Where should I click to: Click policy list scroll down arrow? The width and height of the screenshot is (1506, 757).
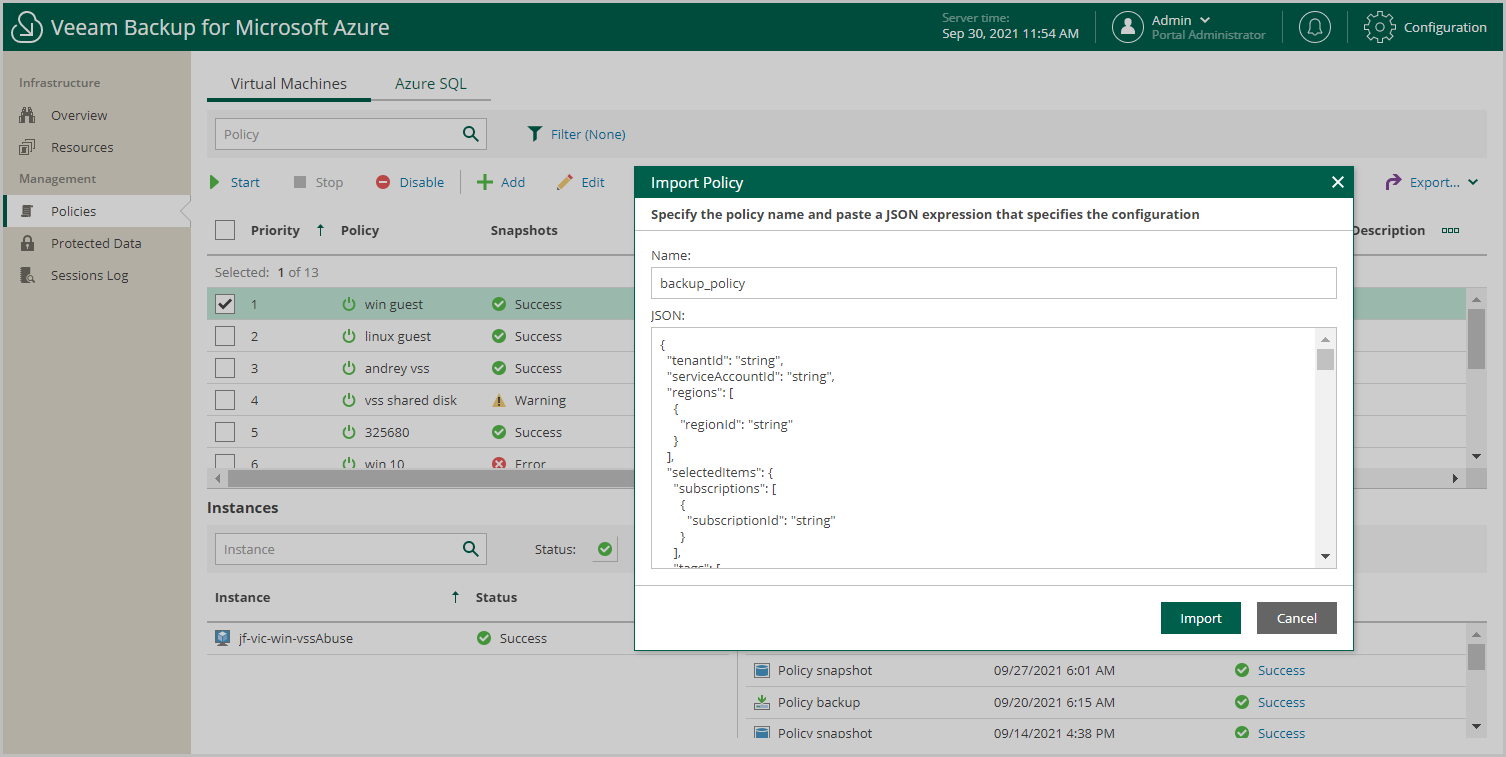(x=1477, y=456)
